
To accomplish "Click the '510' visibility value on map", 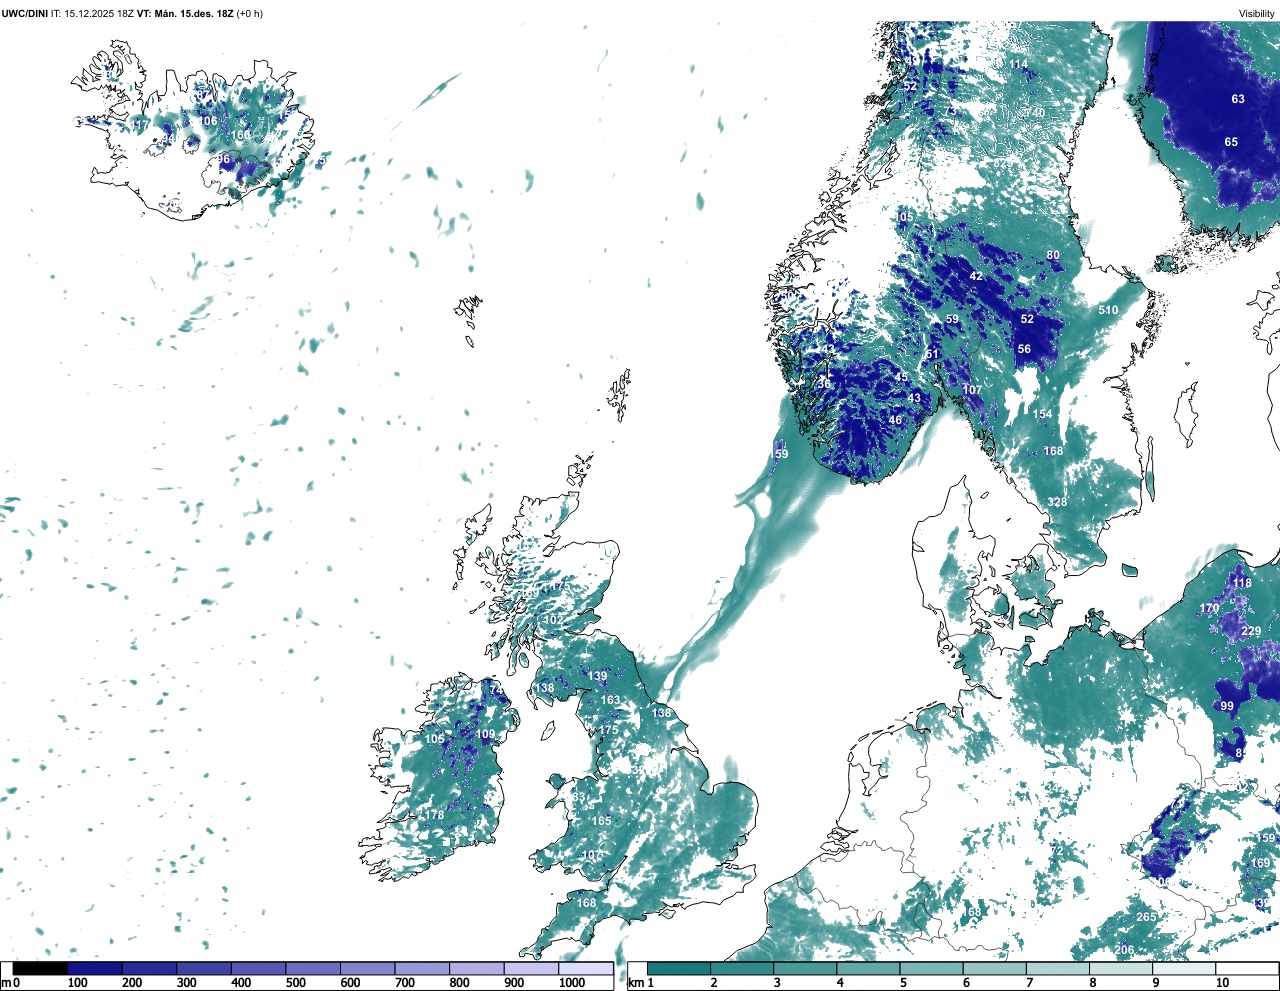I will coord(1108,310).
